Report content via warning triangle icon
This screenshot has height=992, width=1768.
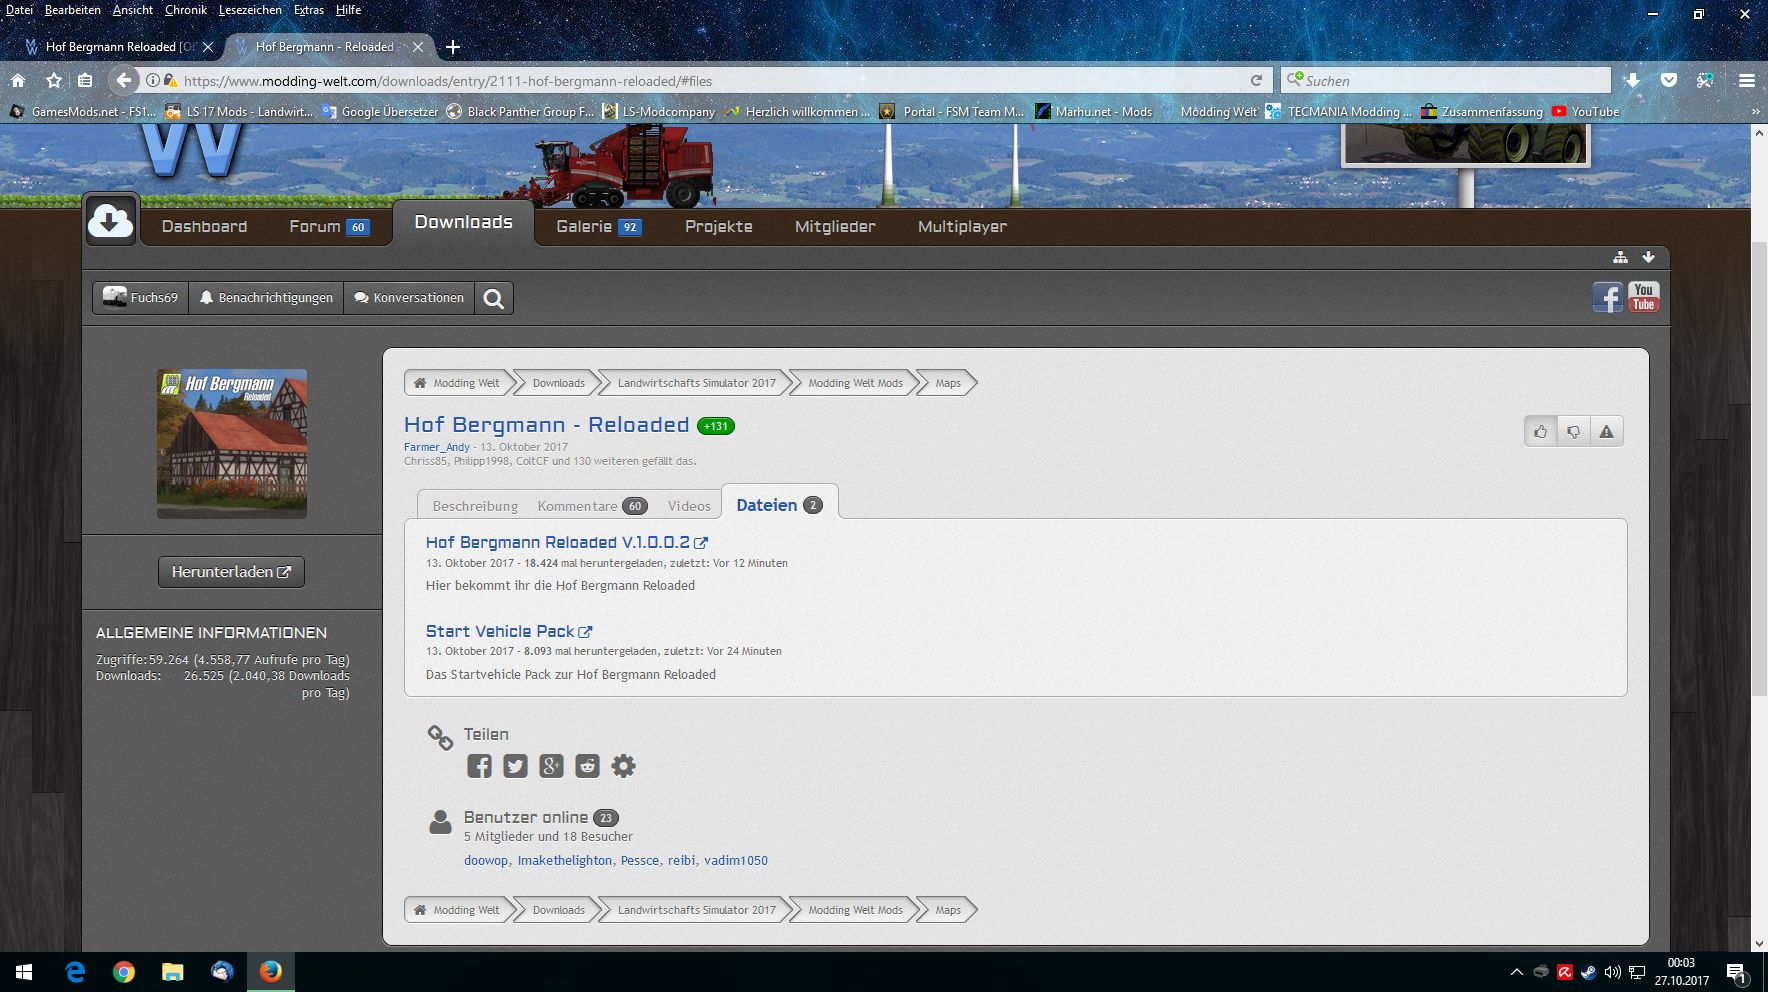pos(1606,432)
